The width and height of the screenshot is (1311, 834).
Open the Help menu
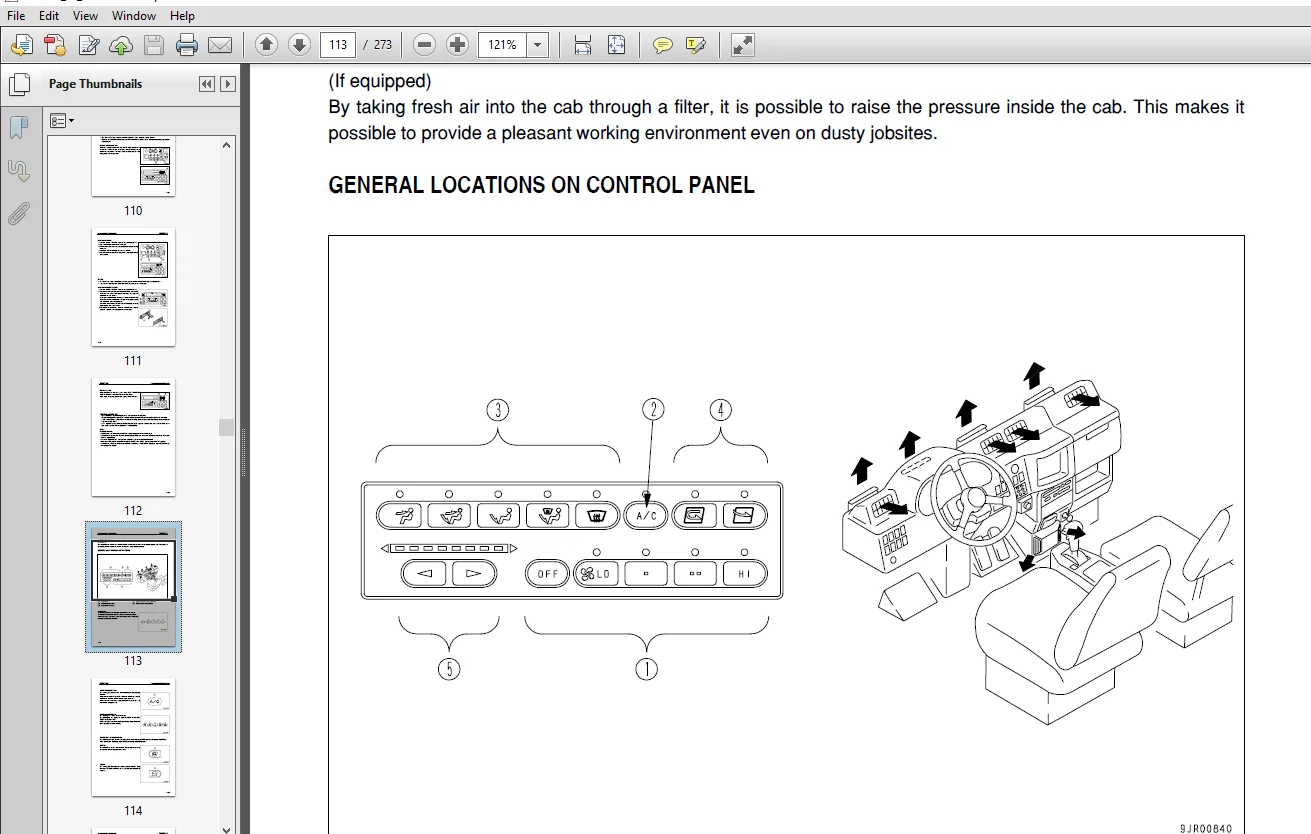point(182,16)
